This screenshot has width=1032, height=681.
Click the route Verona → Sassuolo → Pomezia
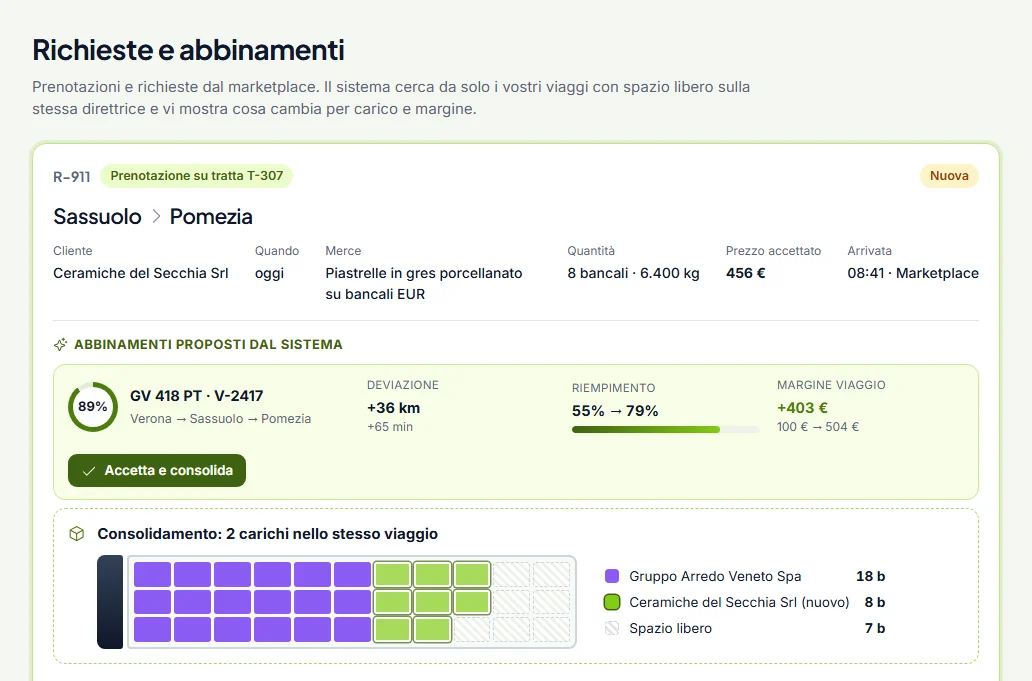pyautogui.click(x=220, y=418)
